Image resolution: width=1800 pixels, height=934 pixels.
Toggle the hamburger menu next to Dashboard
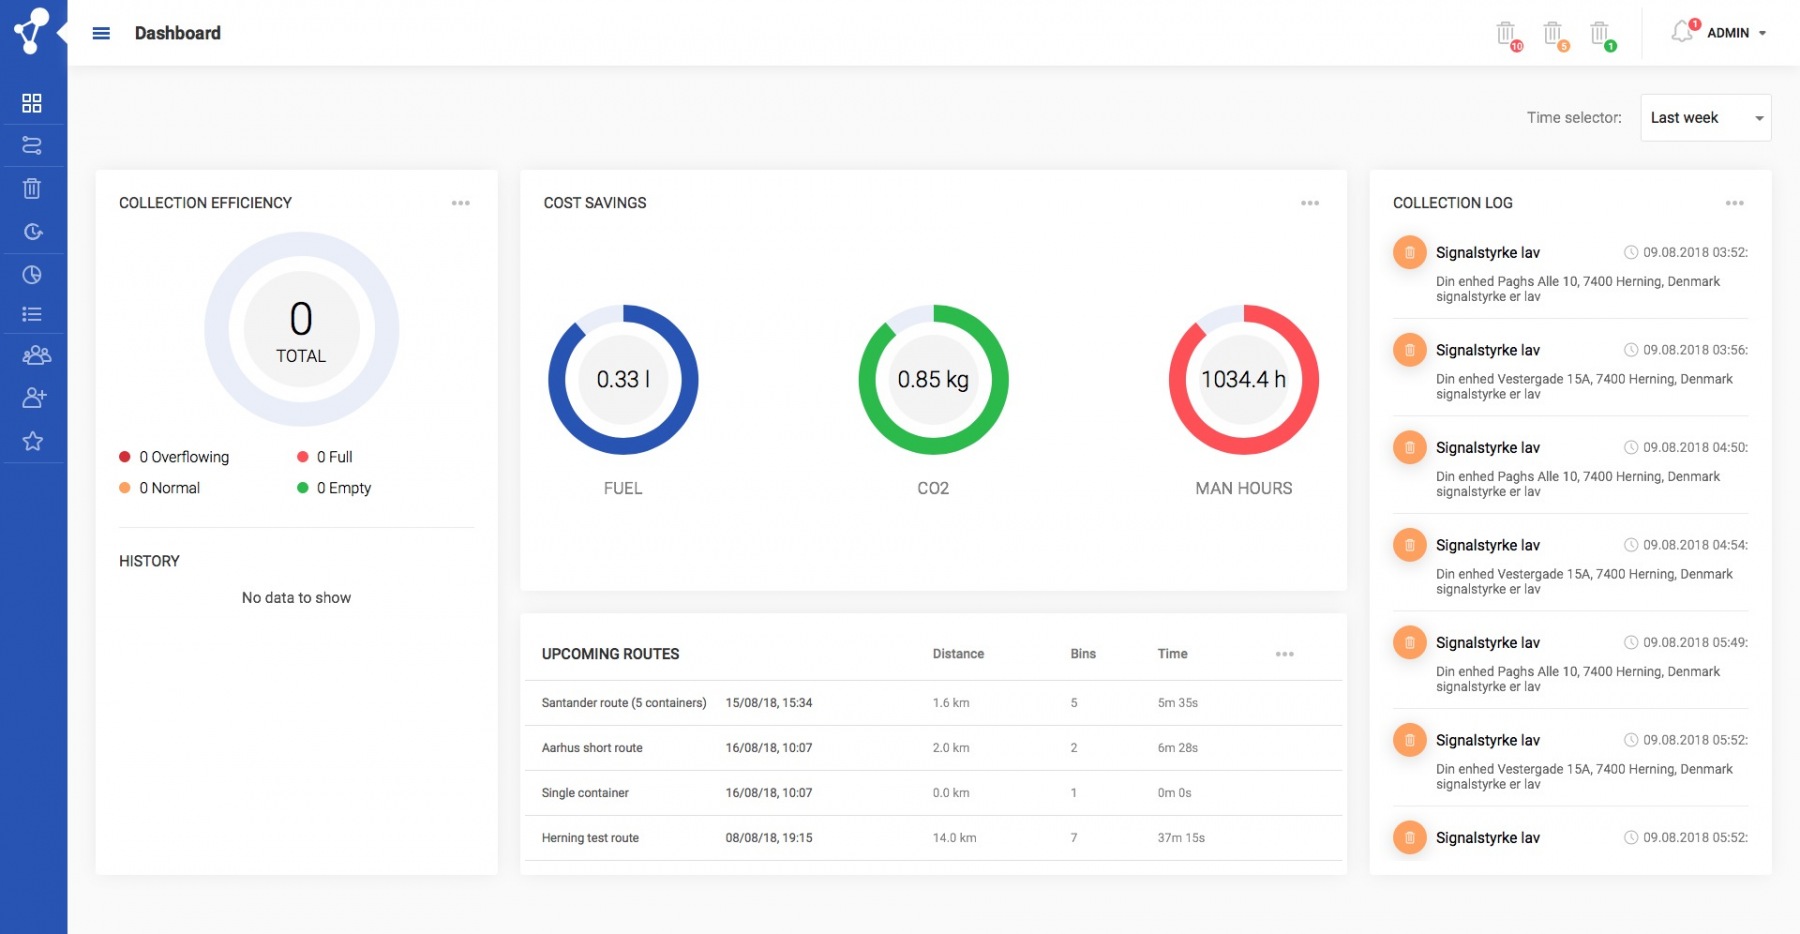click(101, 33)
